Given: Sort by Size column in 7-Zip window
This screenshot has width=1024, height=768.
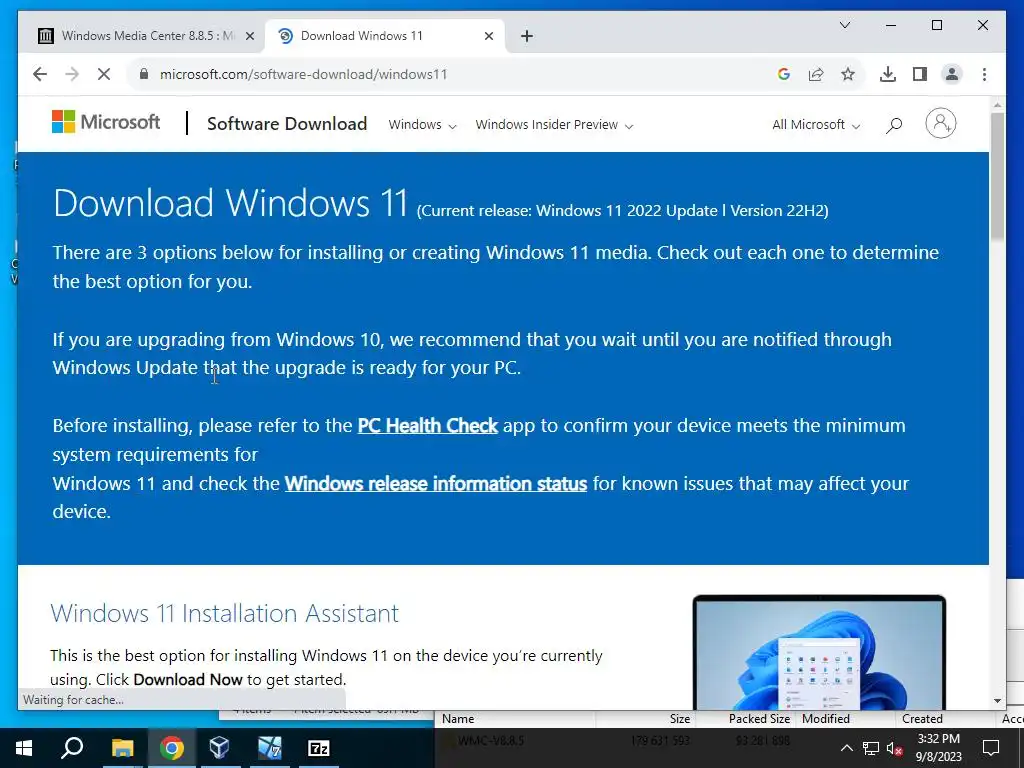Looking at the screenshot, I should point(645,719).
